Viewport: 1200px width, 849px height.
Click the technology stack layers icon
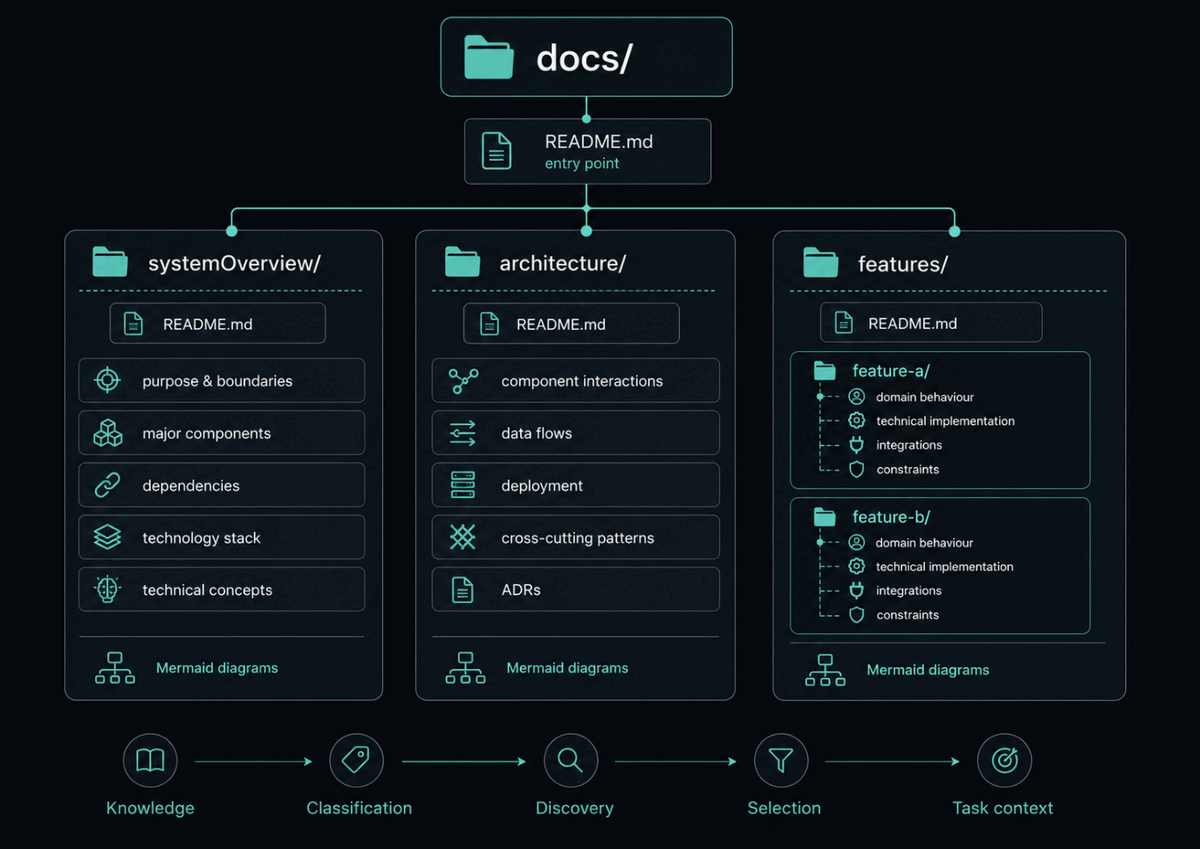(107, 538)
